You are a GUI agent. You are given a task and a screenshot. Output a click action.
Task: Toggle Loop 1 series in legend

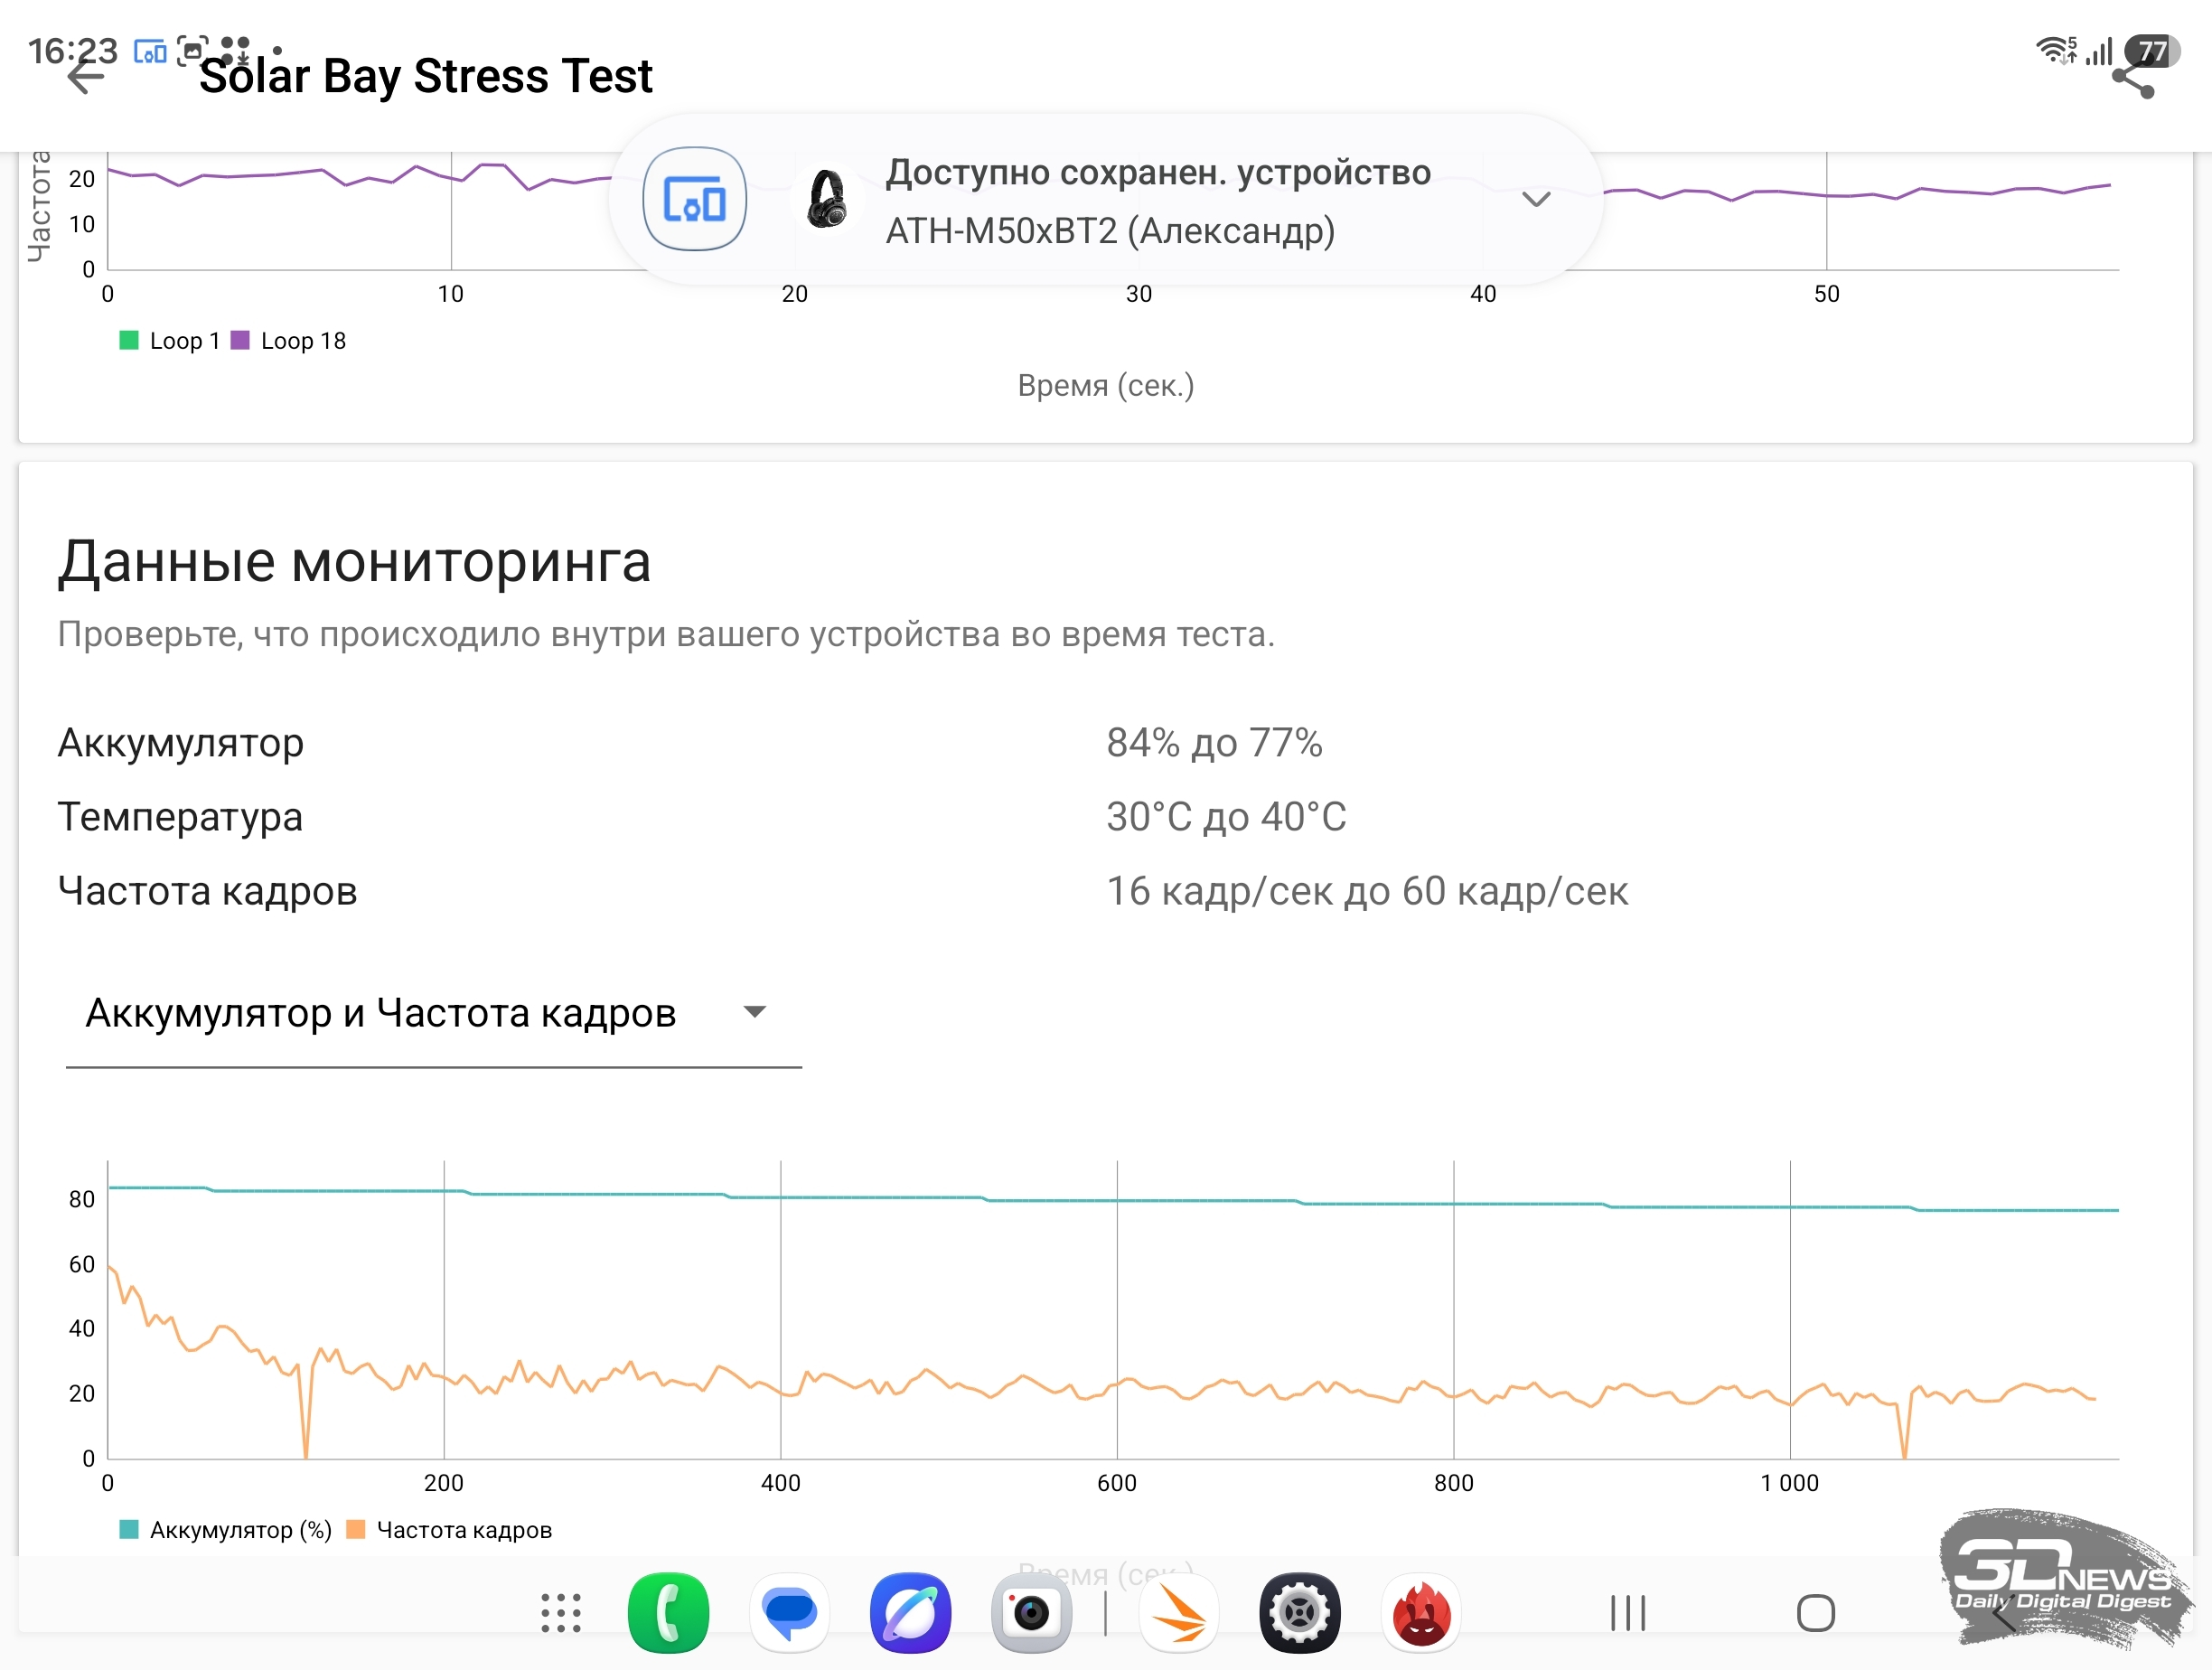(169, 341)
